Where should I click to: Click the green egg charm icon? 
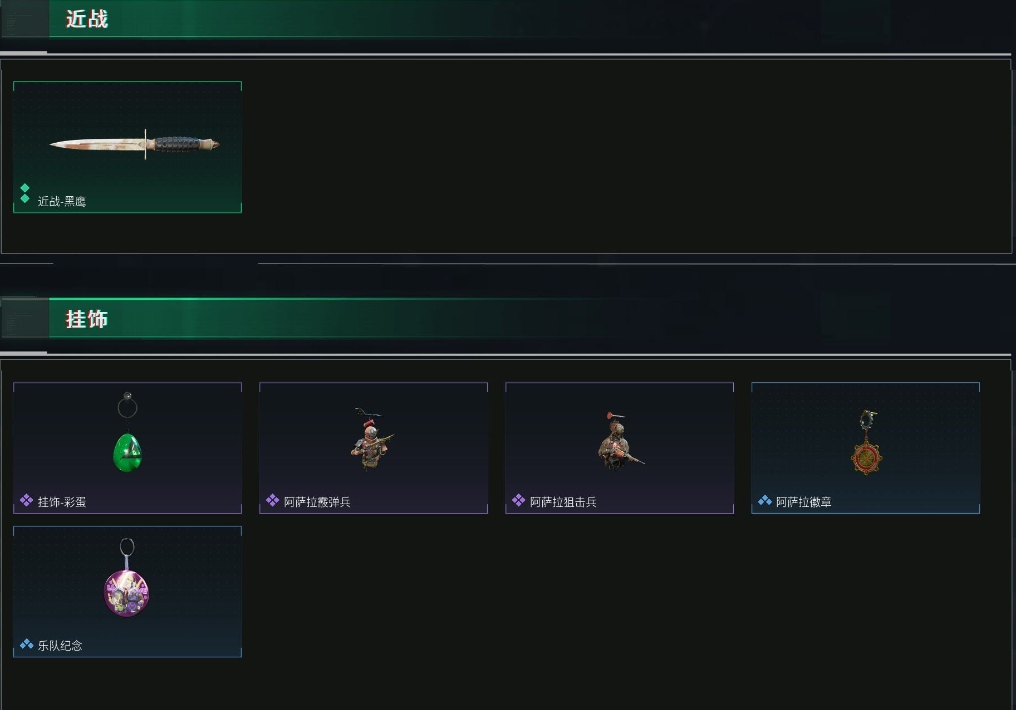coord(128,433)
